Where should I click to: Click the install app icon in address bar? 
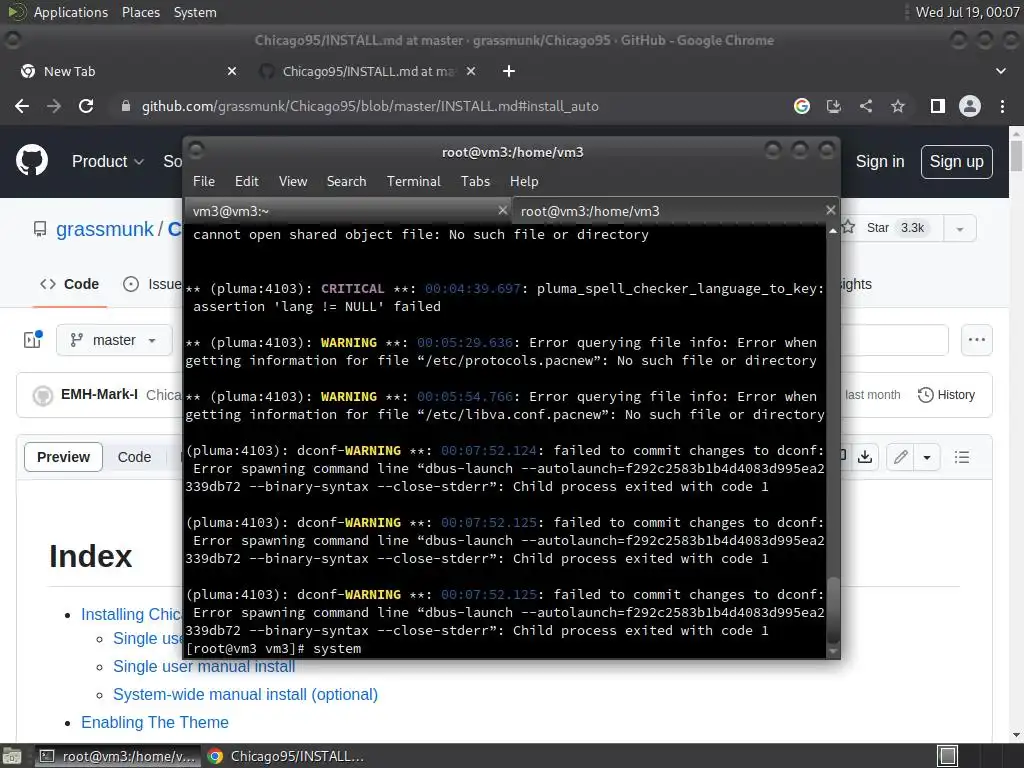834,106
